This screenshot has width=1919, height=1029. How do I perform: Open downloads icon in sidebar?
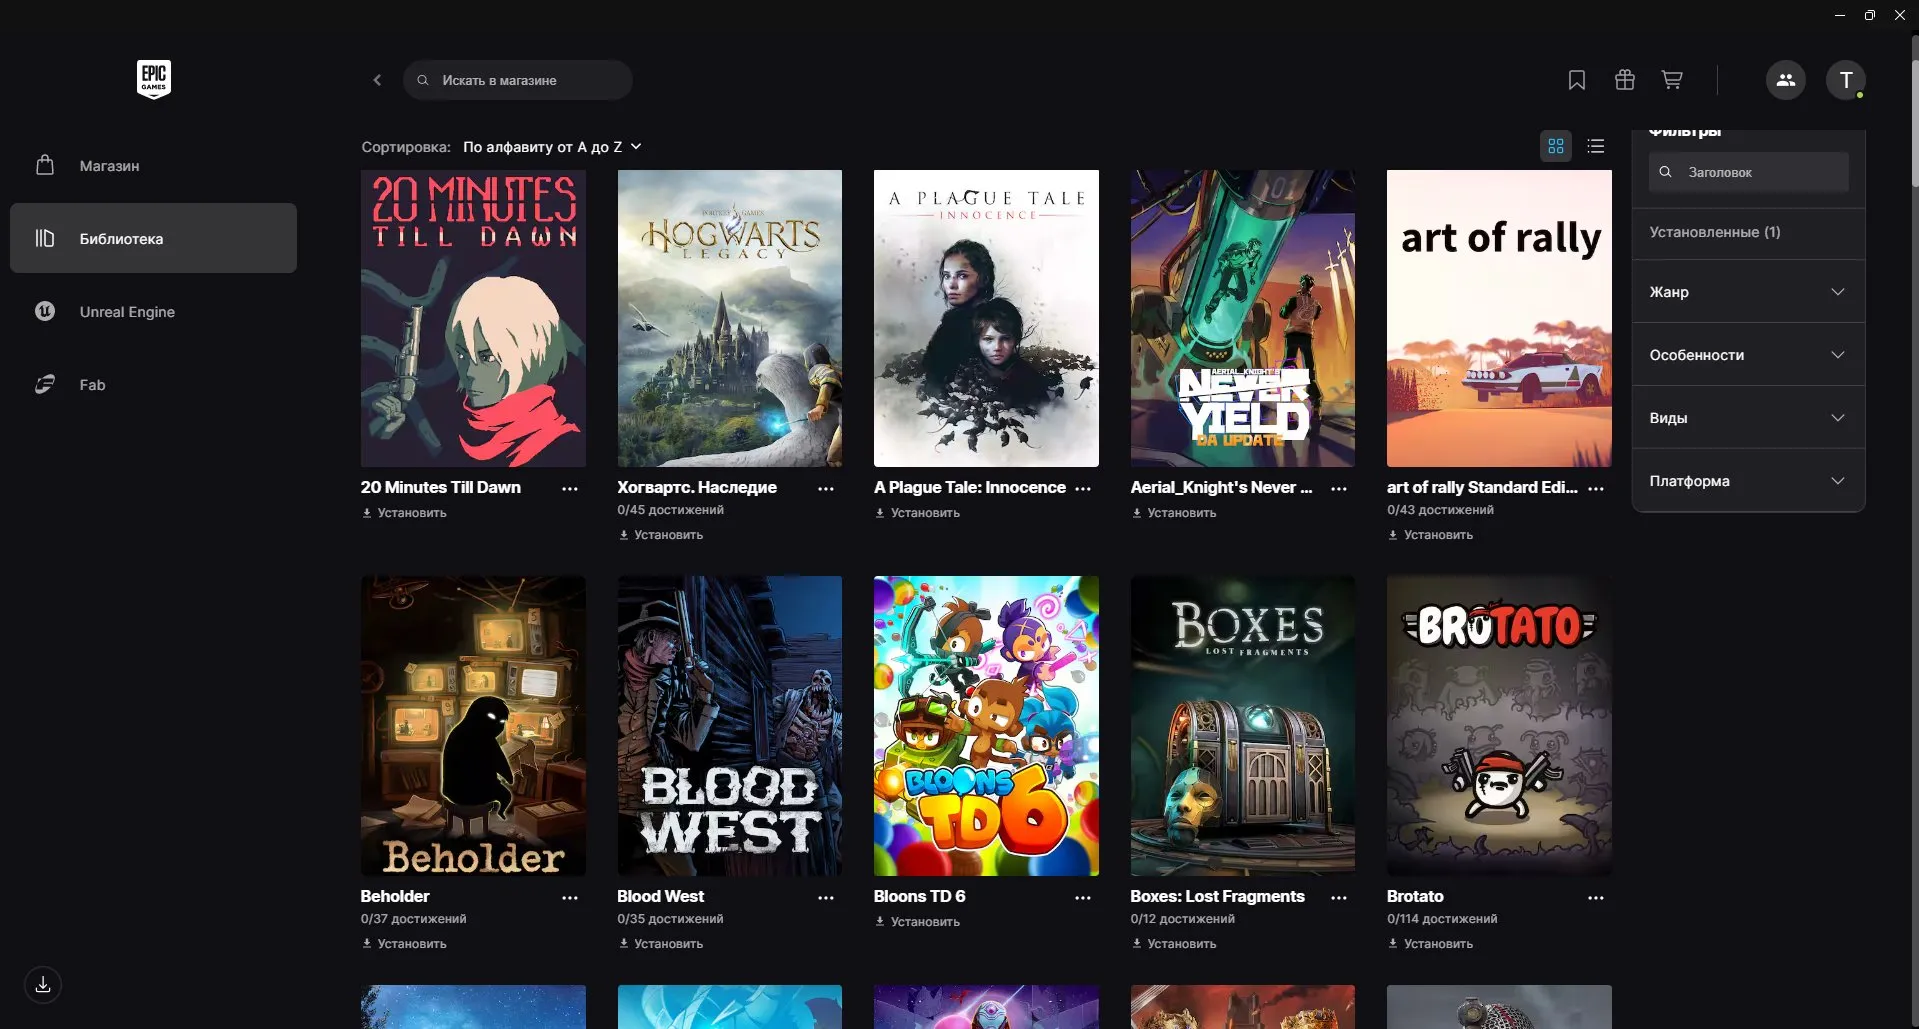coord(43,985)
